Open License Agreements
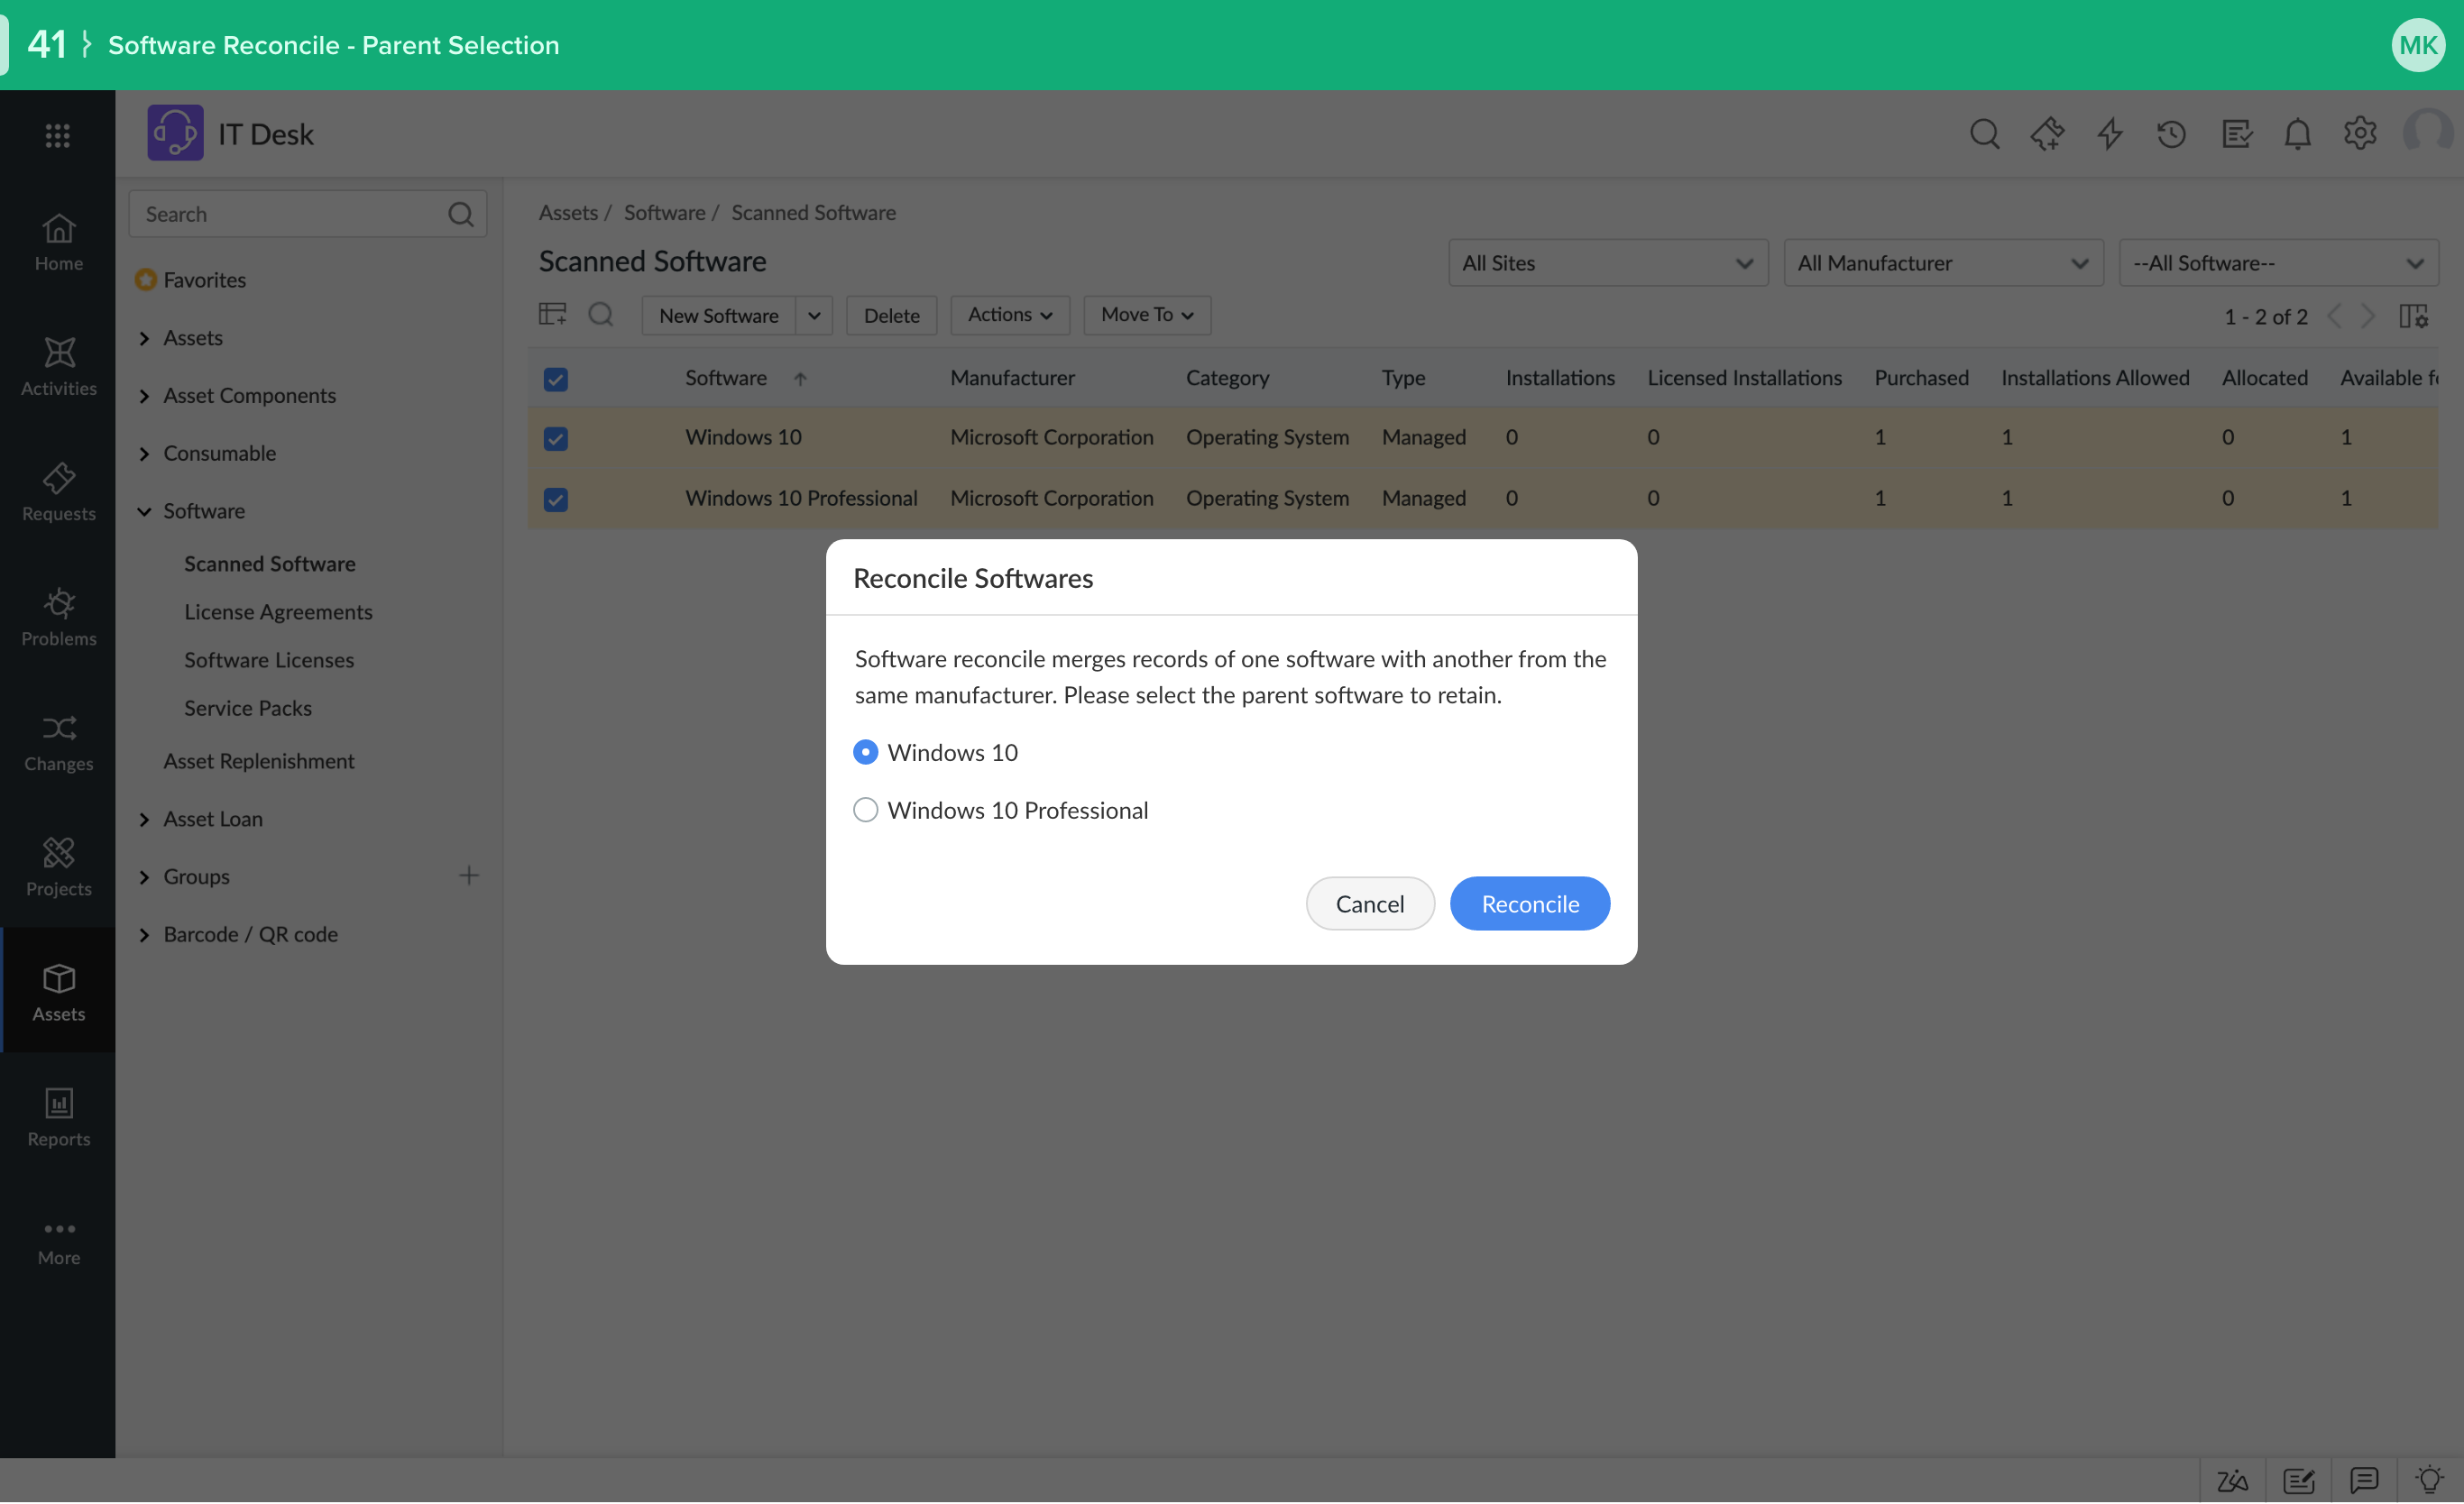 (x=278, y=612)
